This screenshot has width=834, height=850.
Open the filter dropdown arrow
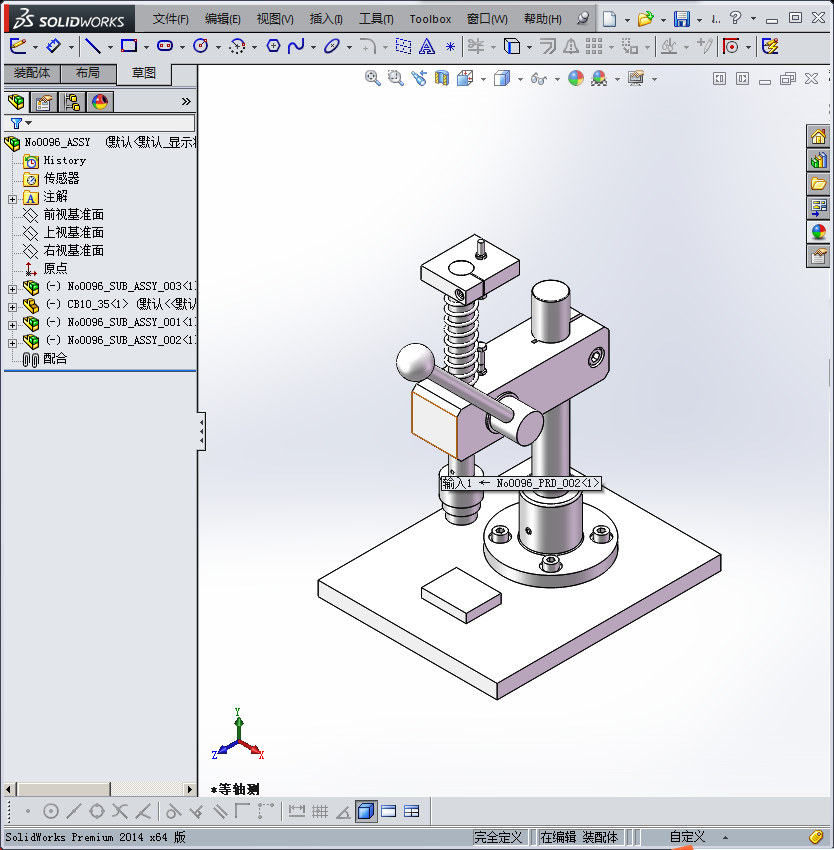pyautogui.click(x=29, y=123)
